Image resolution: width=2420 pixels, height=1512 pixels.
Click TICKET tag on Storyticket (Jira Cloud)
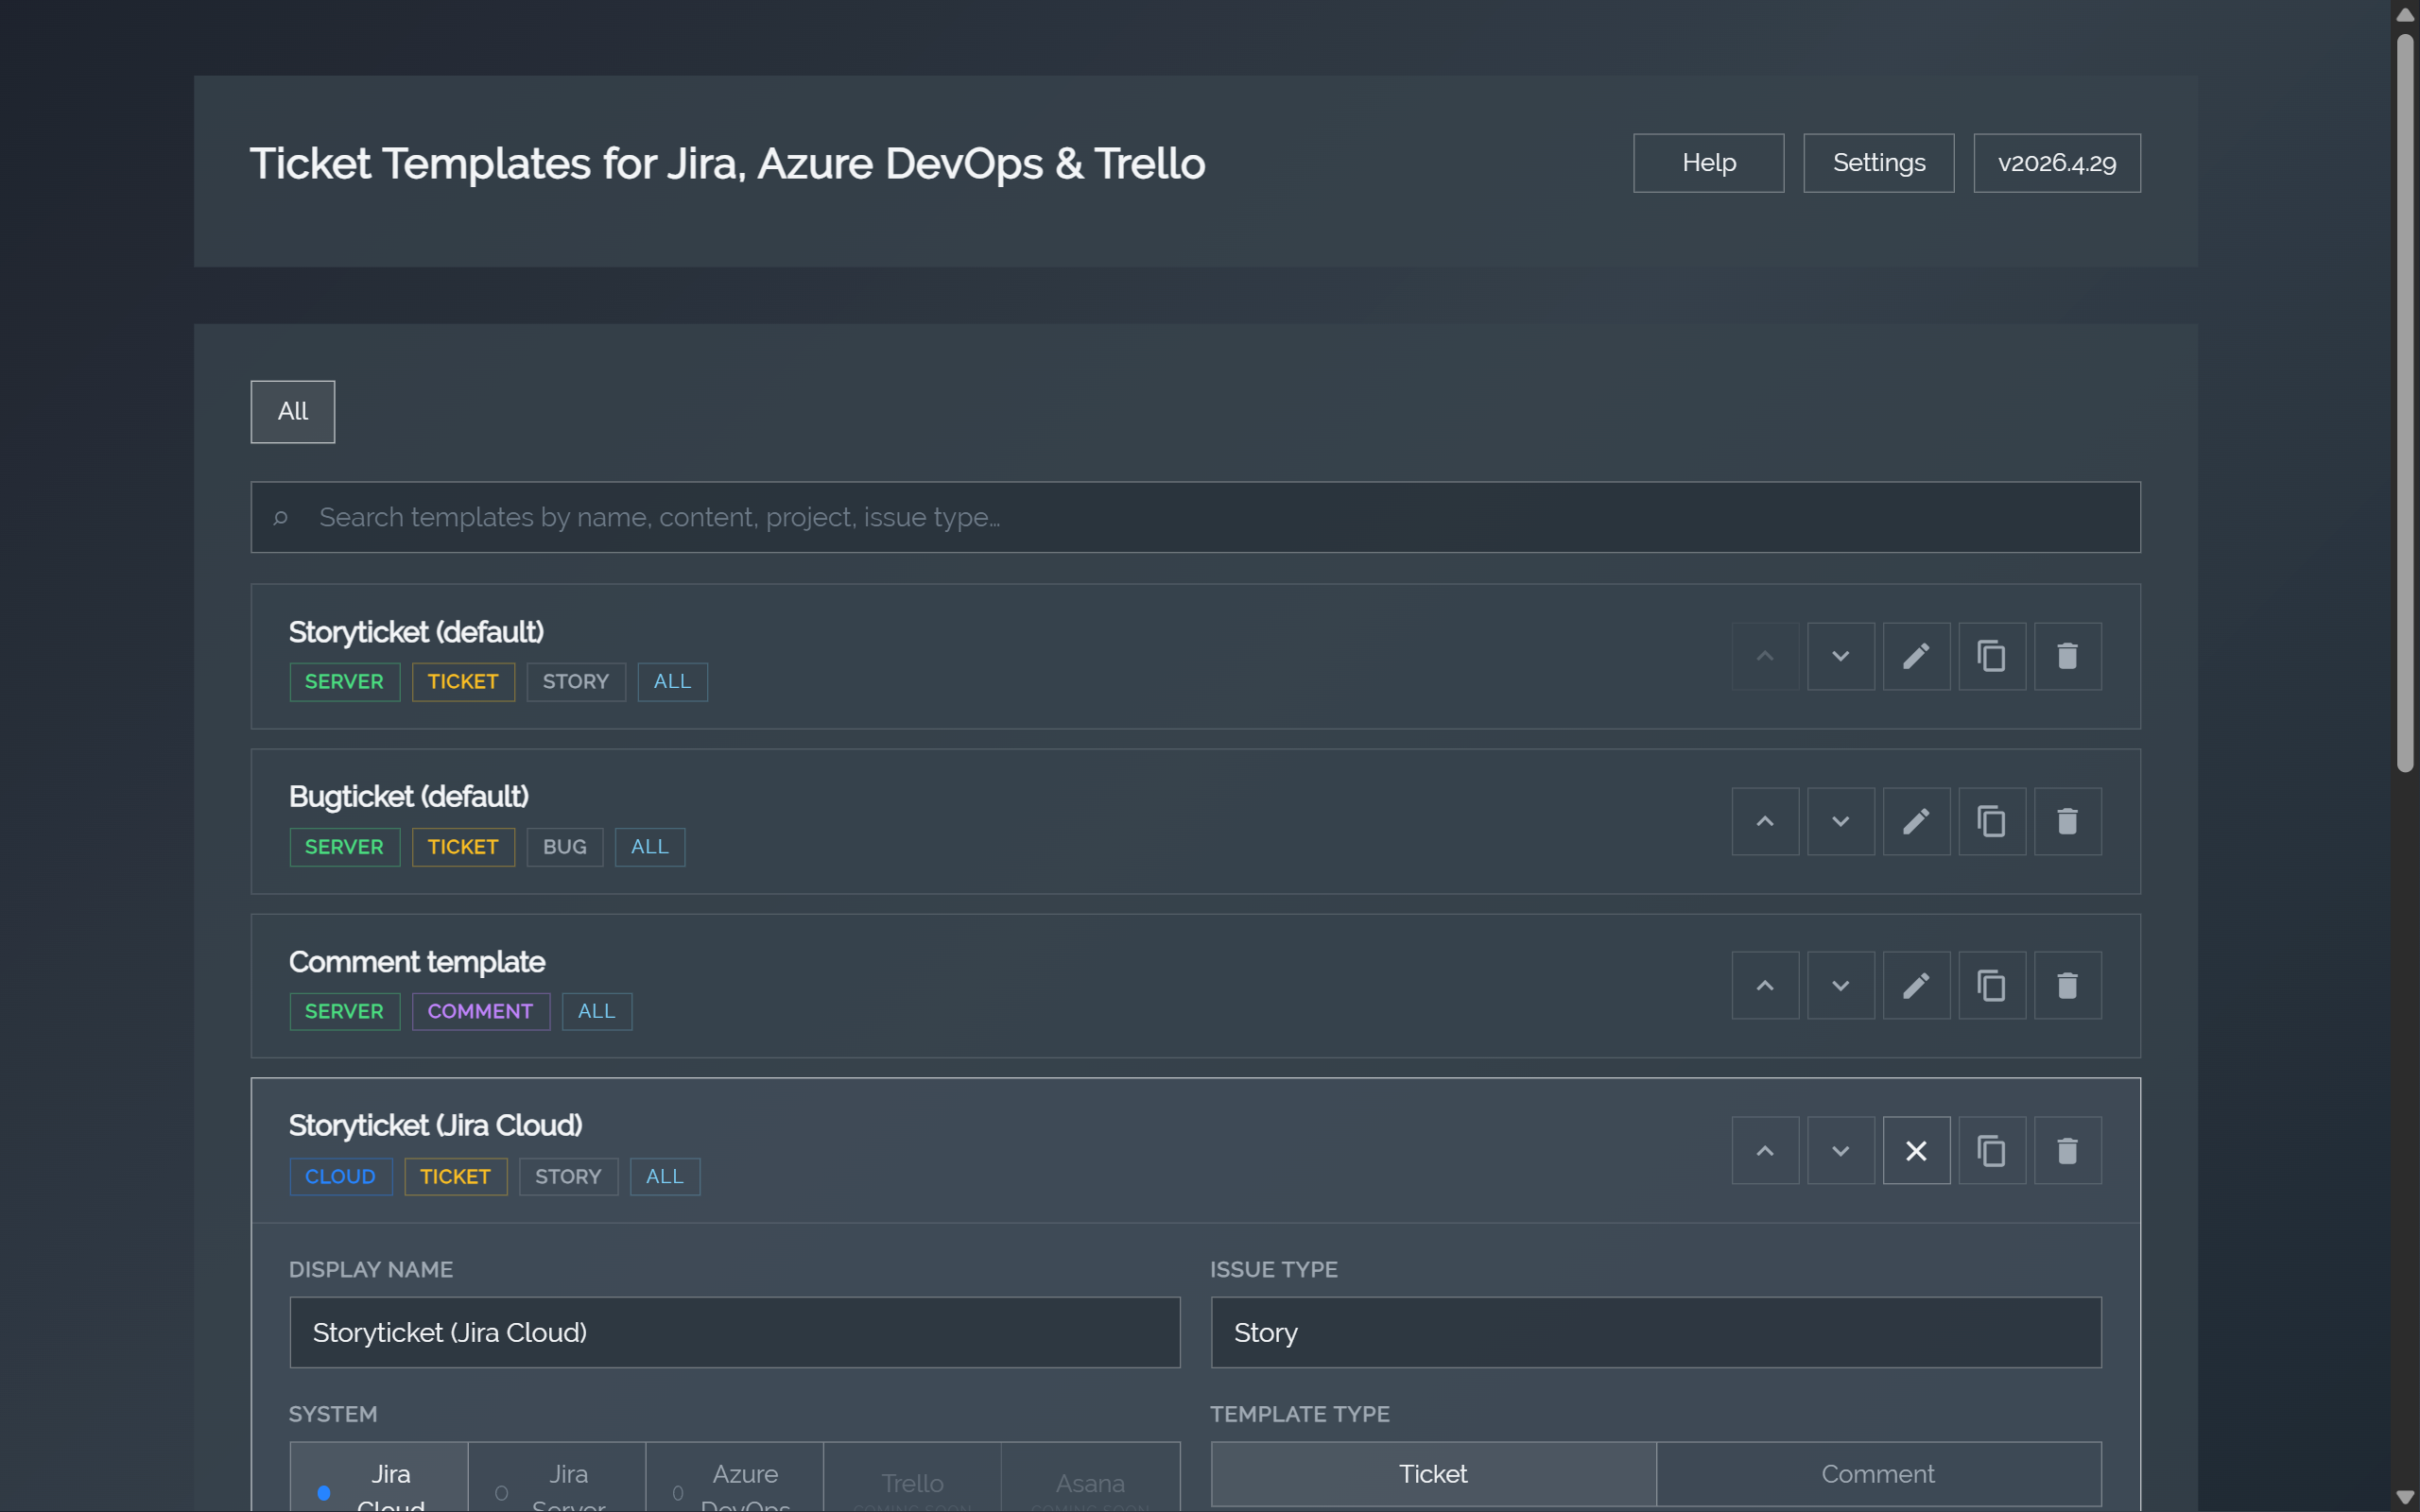coord(455,1176)
